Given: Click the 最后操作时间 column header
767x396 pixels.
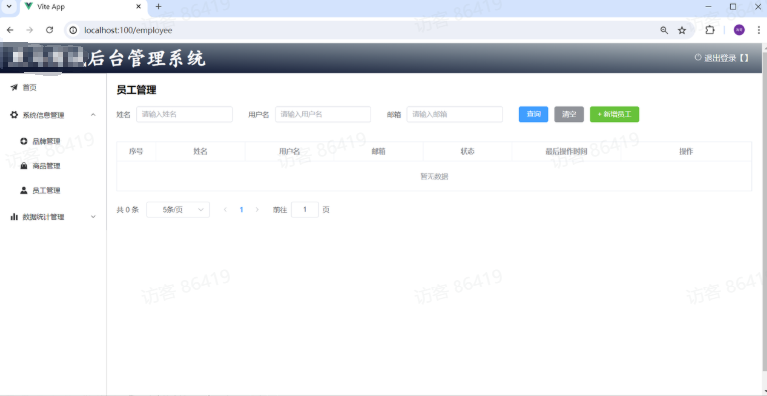Looking at the screenshot, I should [566, 152].
